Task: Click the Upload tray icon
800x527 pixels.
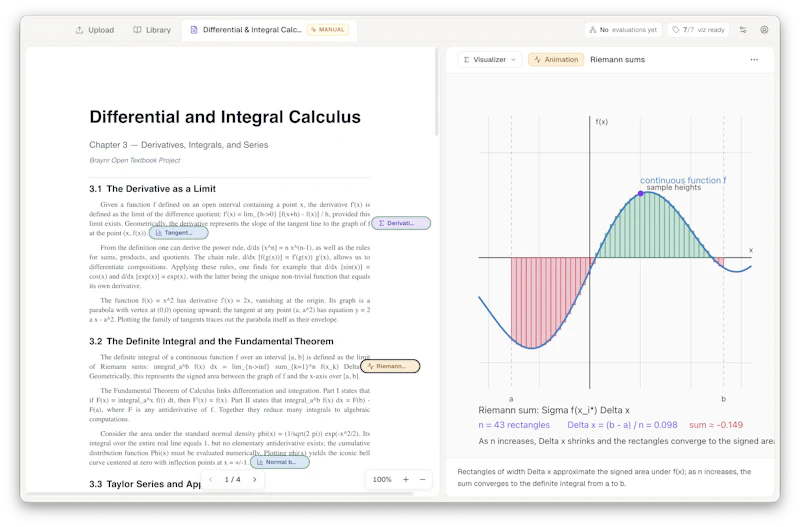Action: pyautogui.click(x=80, y=30)
